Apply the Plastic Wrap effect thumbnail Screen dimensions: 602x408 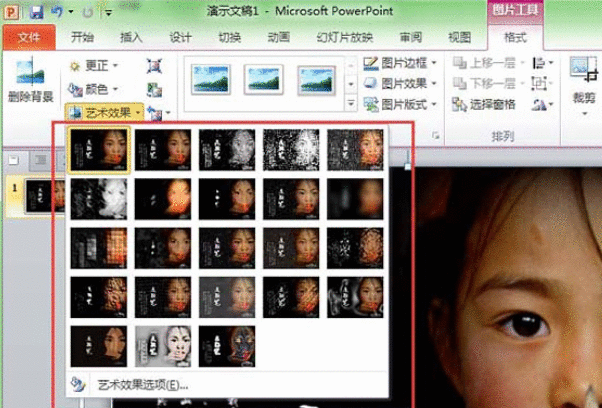click(355, 297)
